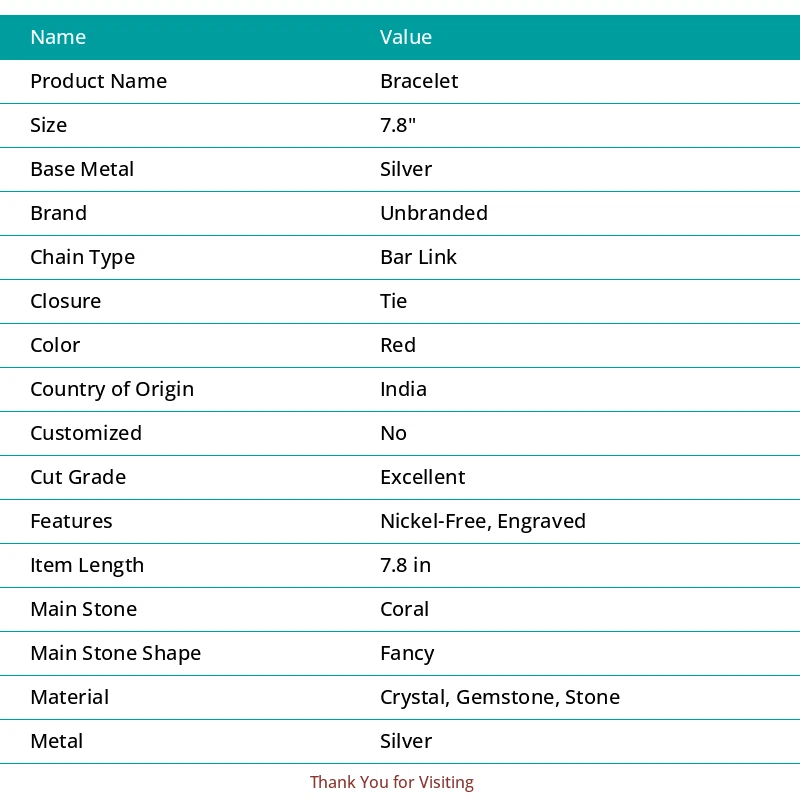Click the Bracelet value cell
The height and width of the screenshot is (800, 800).
tap(419, 81)
